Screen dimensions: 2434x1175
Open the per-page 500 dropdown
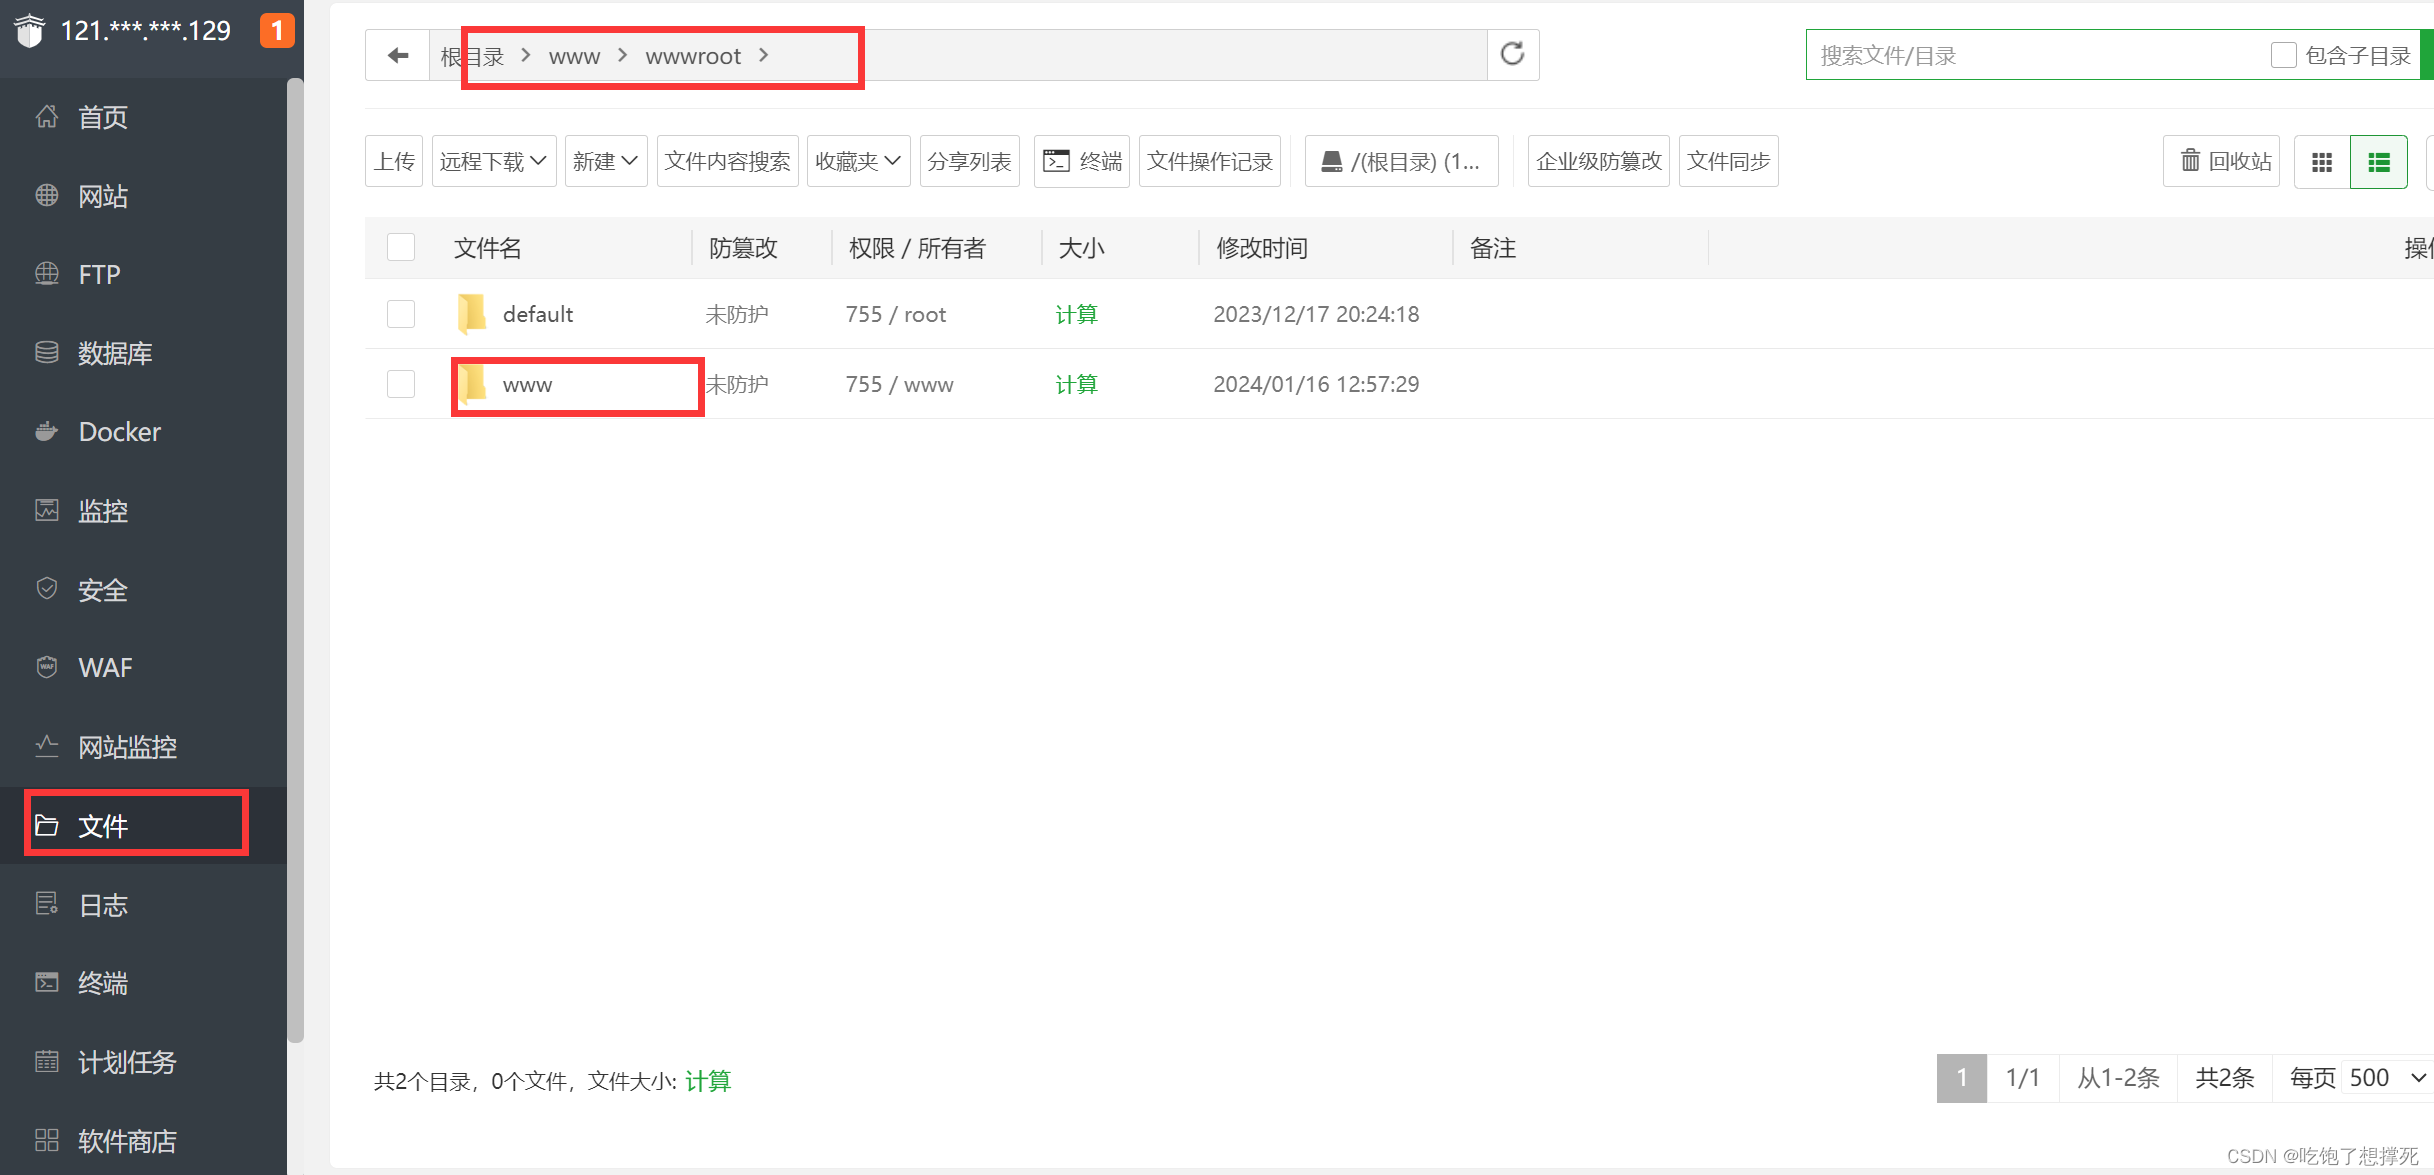[2387, 1078]
